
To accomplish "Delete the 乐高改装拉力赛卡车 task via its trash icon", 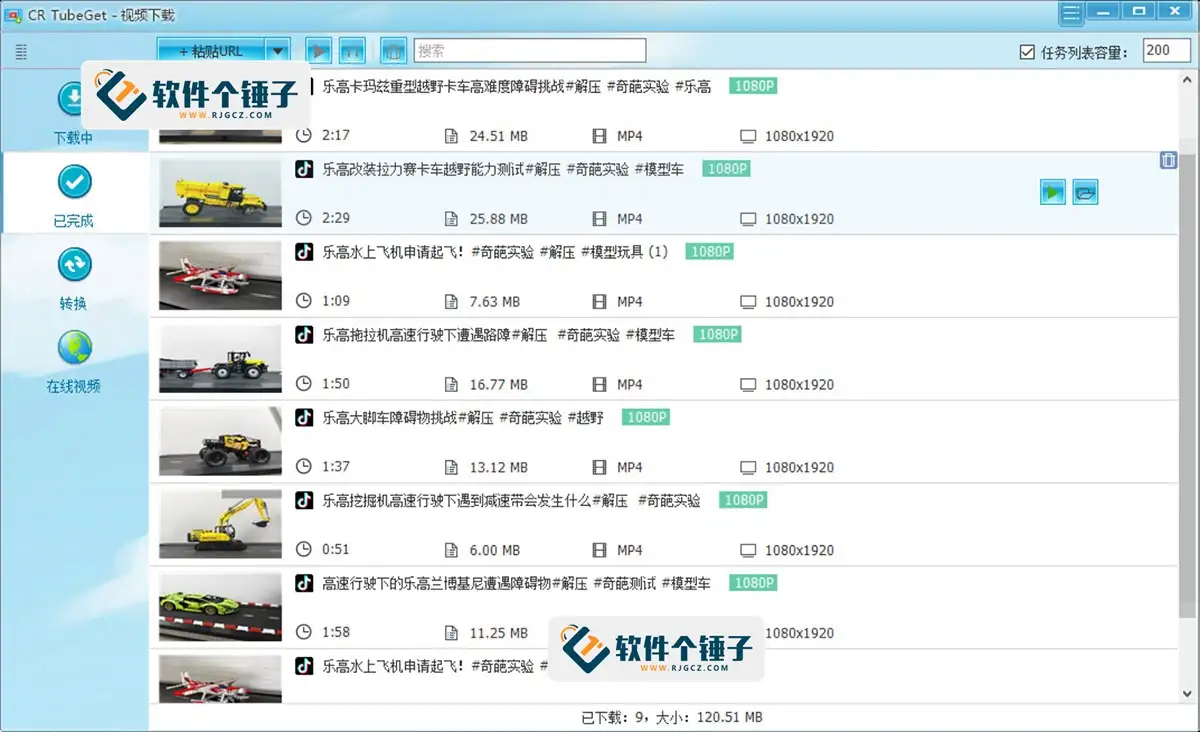I will click(x=1168, y=160).
